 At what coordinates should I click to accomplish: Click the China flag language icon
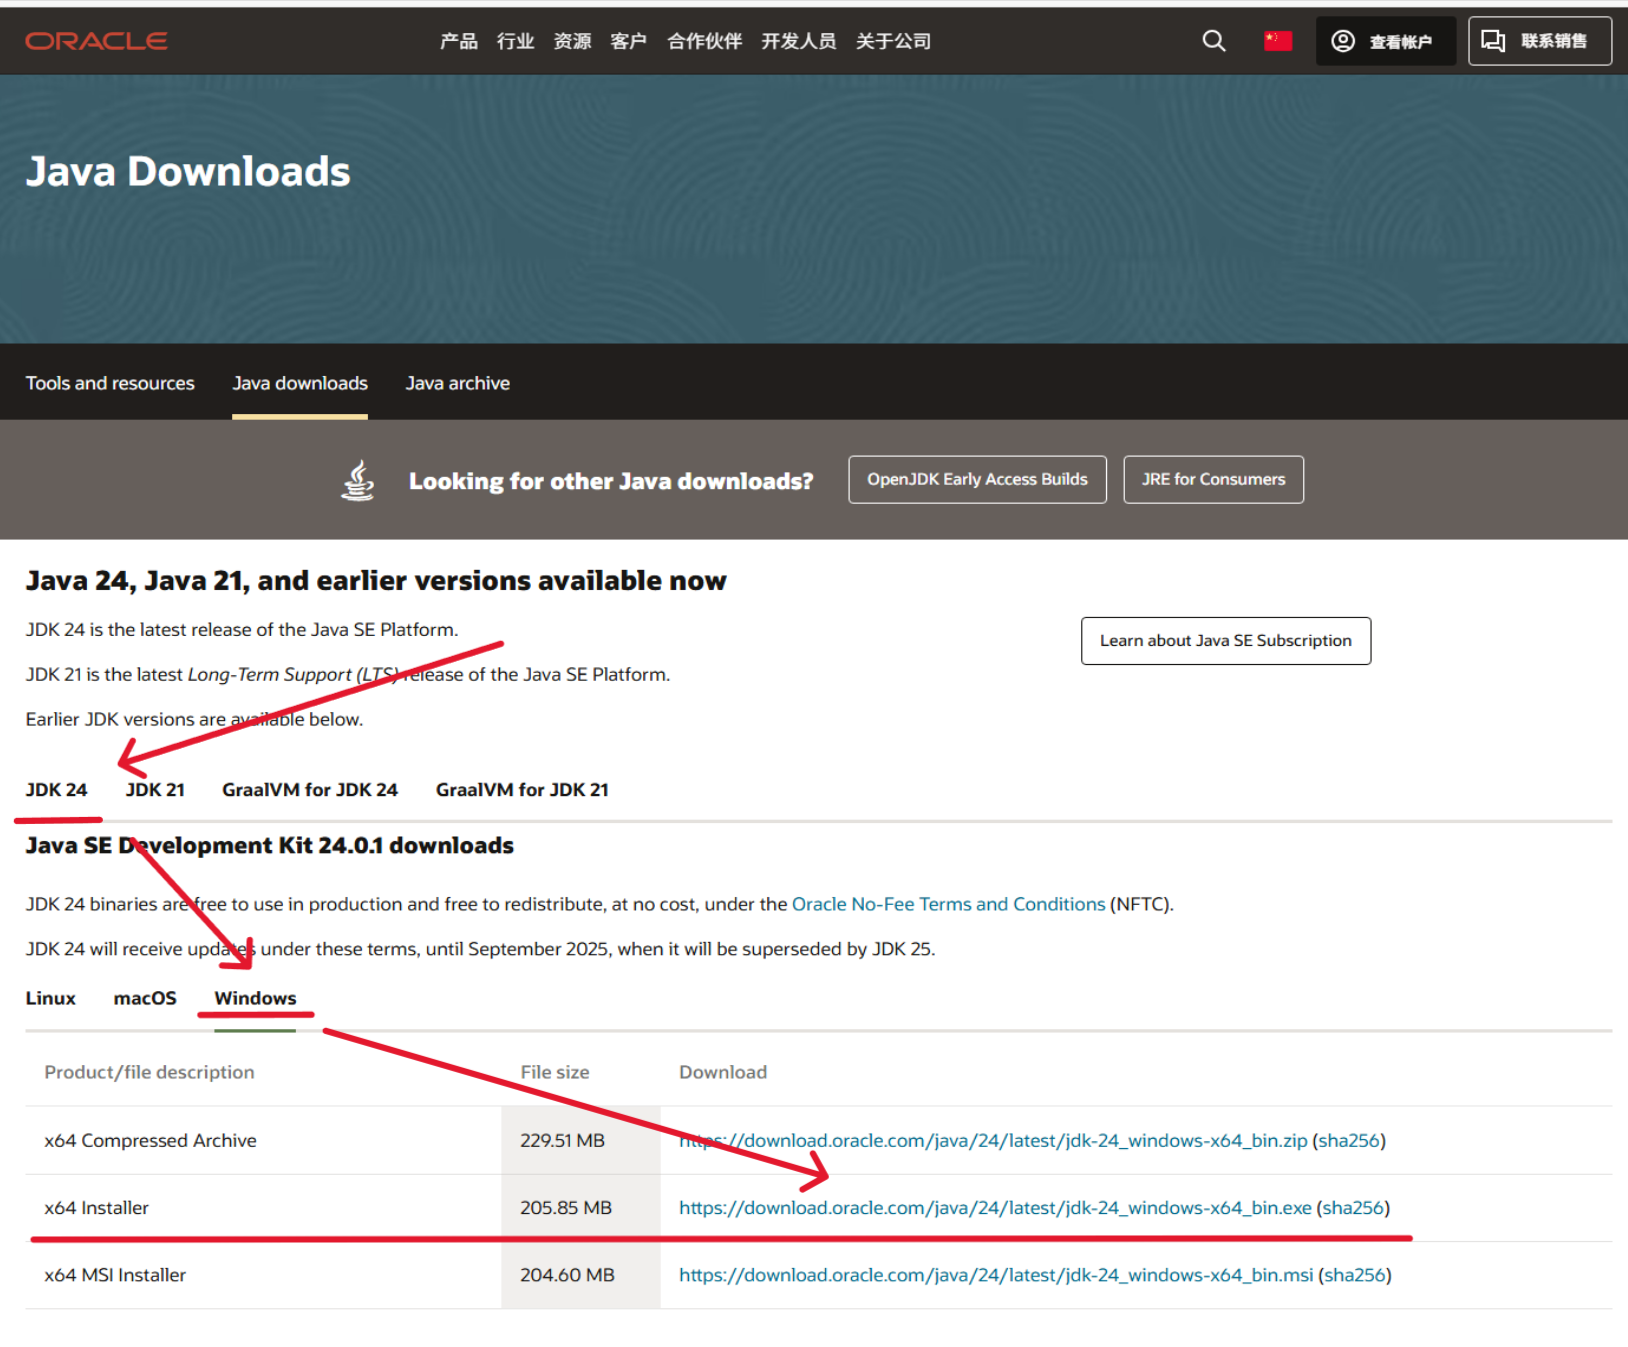pos(1277,40)
